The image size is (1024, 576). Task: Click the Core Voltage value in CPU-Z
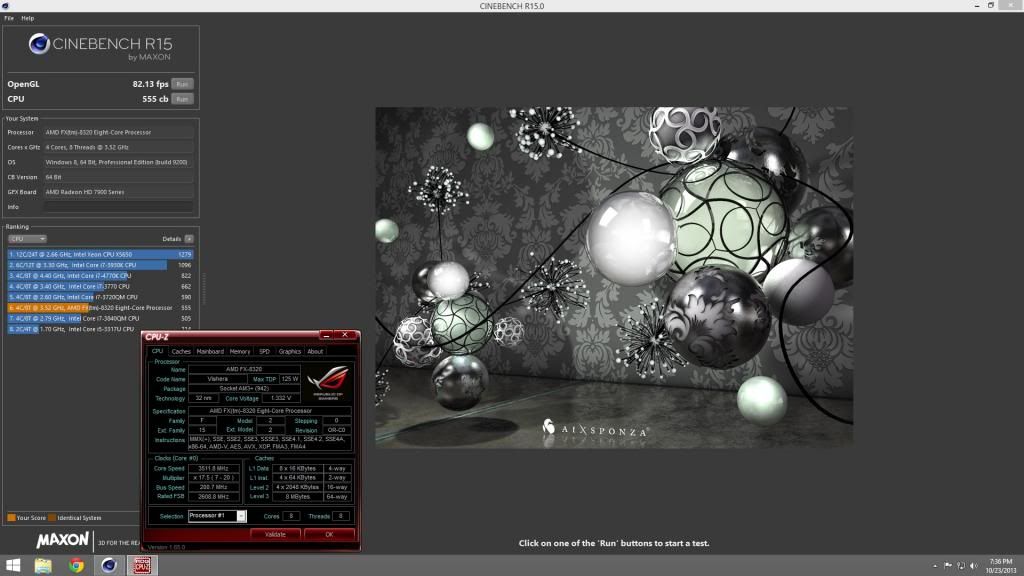281,398
